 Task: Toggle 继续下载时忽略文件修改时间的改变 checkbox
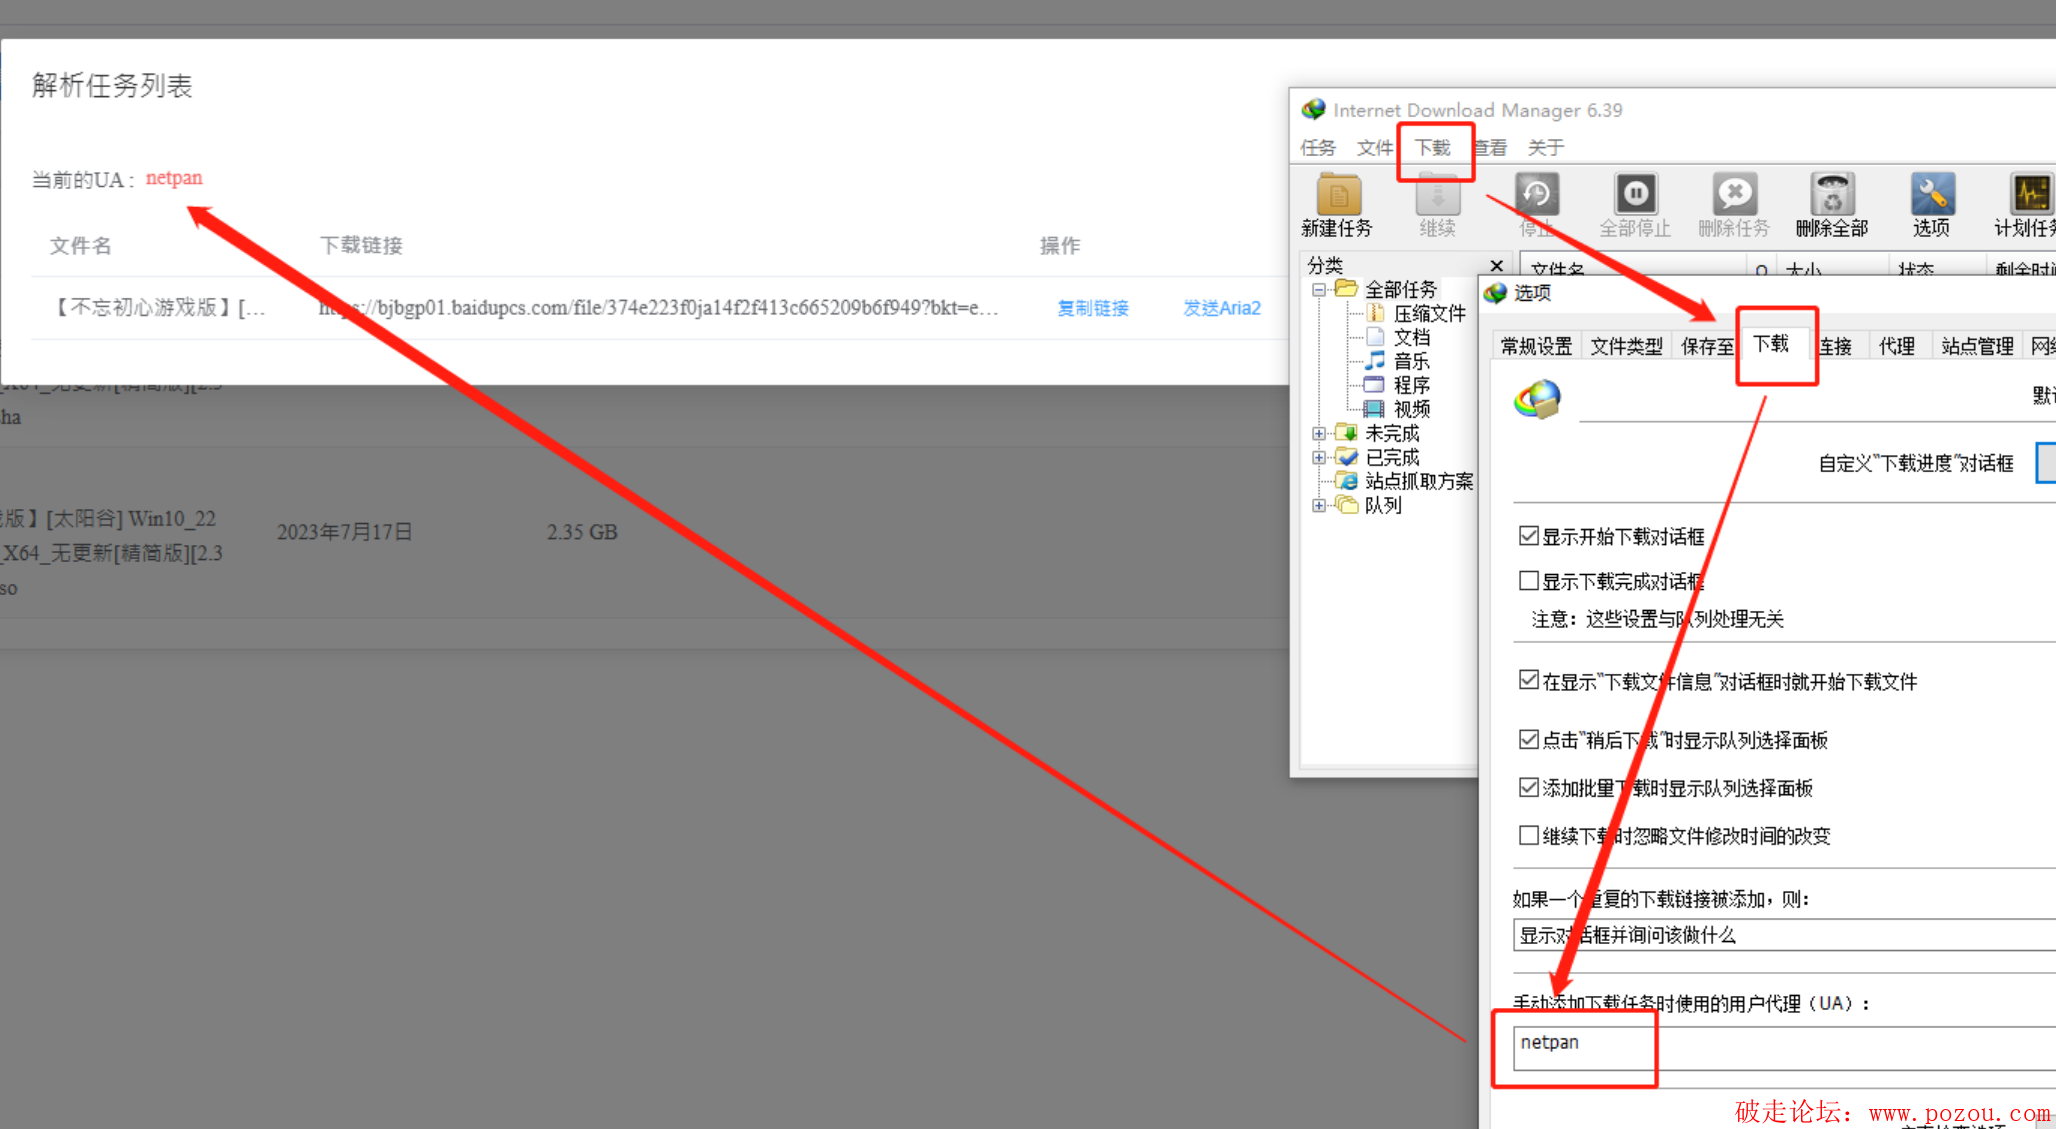click(1528, 835)
